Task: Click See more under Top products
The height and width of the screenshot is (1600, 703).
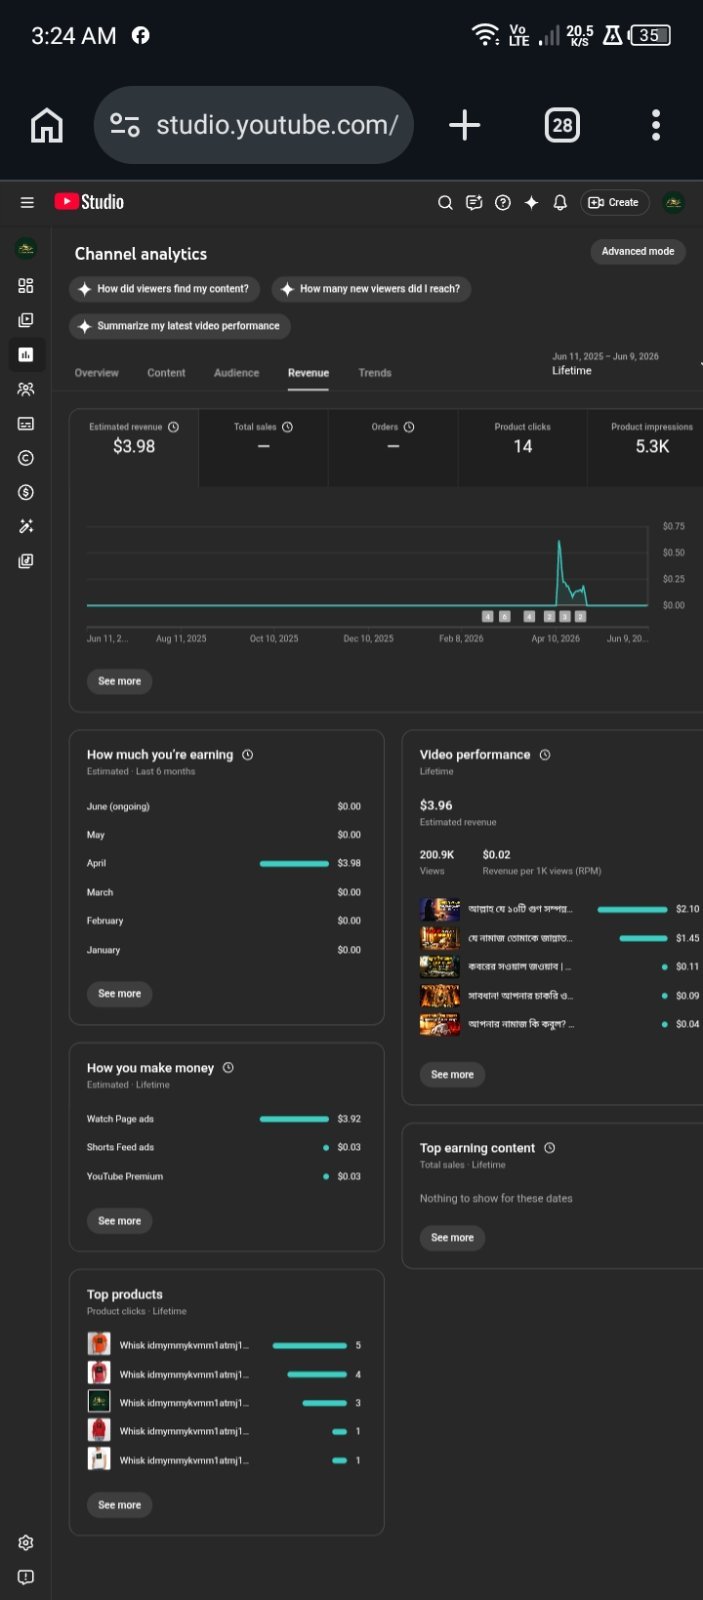Action: 119,1505
